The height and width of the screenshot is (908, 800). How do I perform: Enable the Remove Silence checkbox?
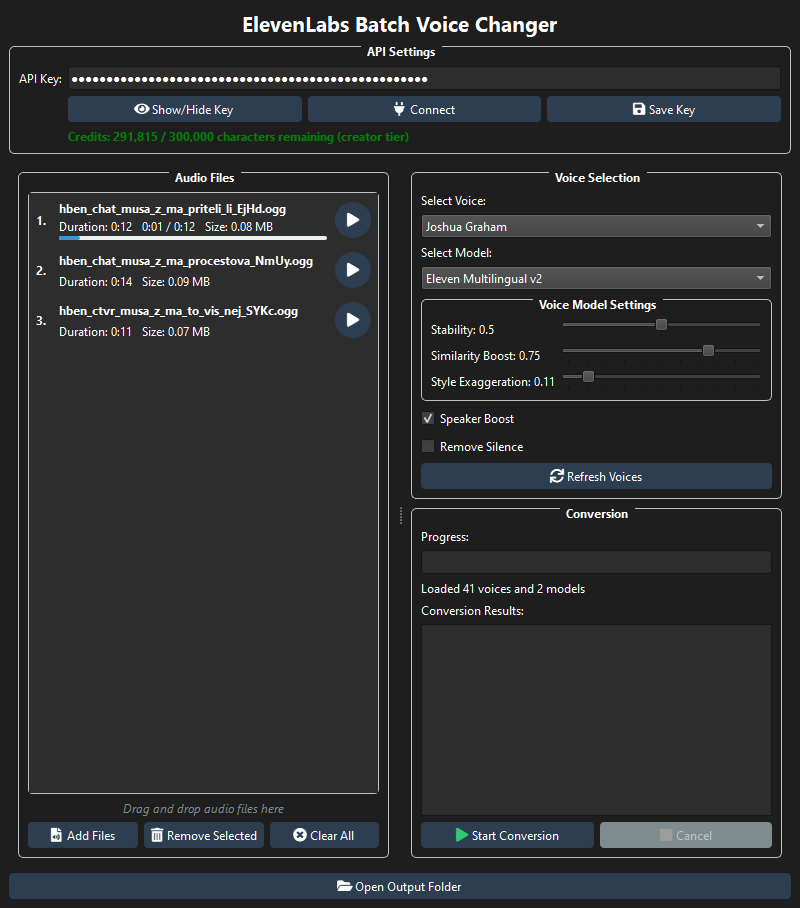(x=428, y=446)
